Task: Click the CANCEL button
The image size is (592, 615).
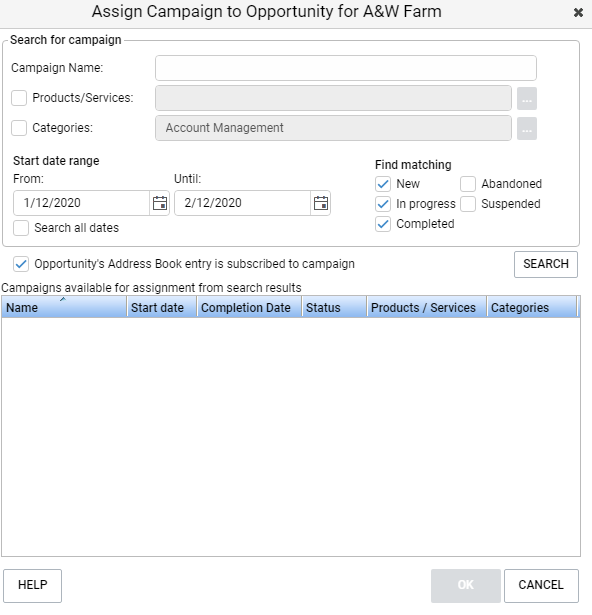Action: (541, 586)
